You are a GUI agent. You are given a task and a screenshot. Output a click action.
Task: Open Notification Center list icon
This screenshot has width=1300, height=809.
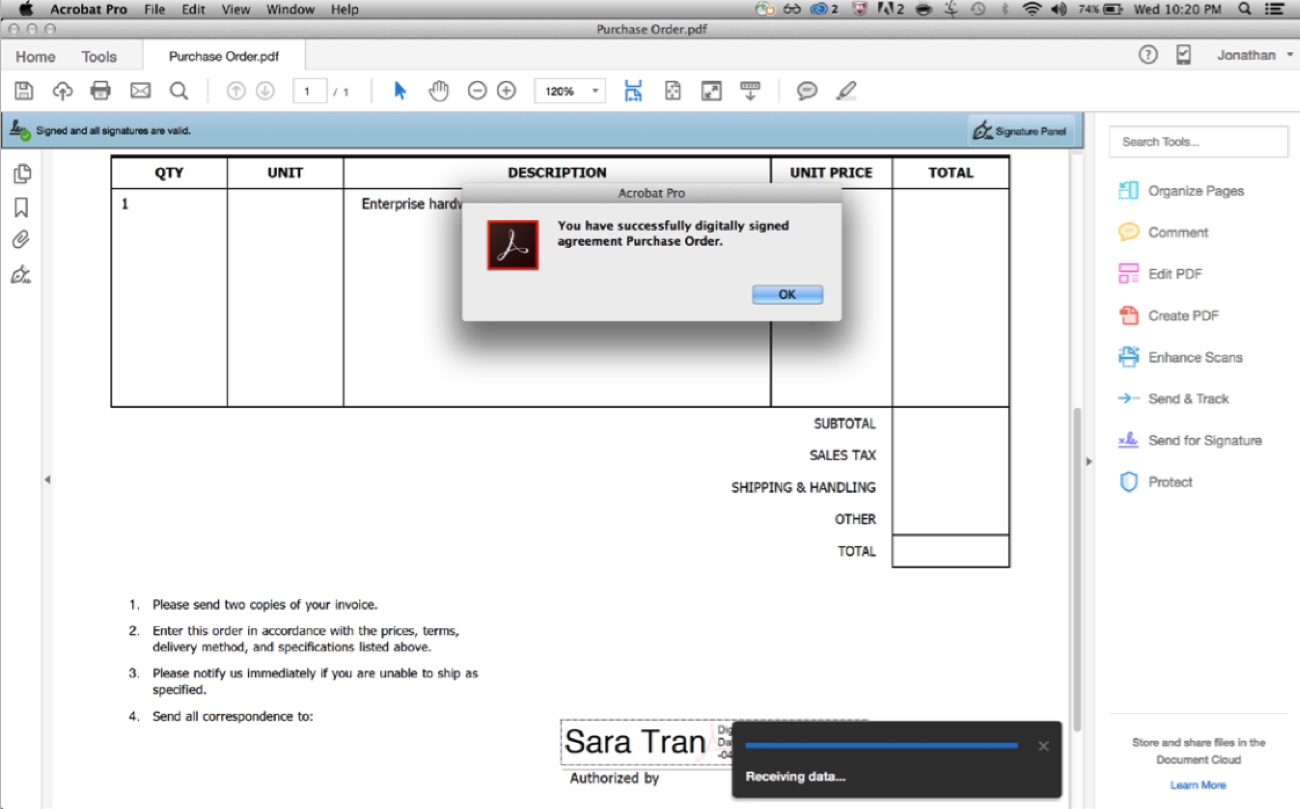[1274, 9]
